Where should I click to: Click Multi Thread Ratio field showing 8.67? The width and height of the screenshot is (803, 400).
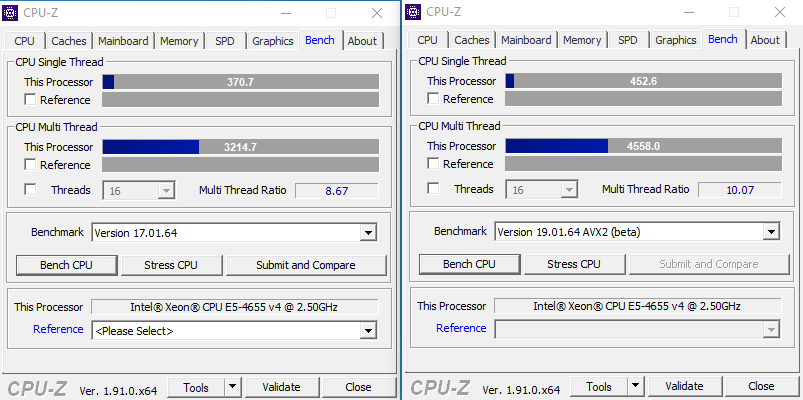337,191
